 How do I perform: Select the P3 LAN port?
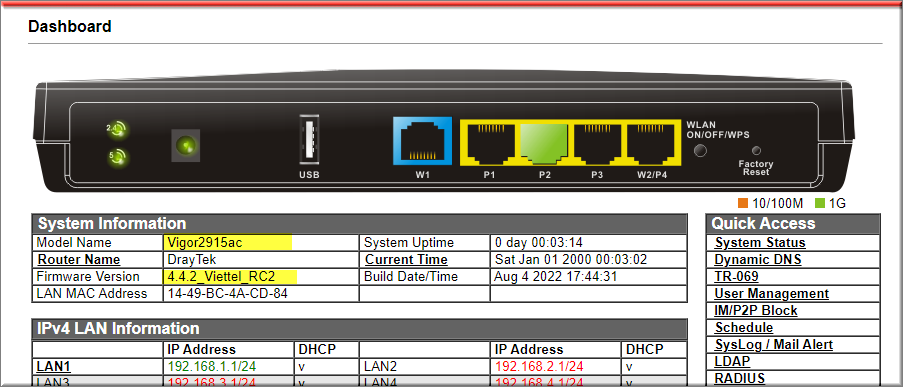(x=597, y=142)
